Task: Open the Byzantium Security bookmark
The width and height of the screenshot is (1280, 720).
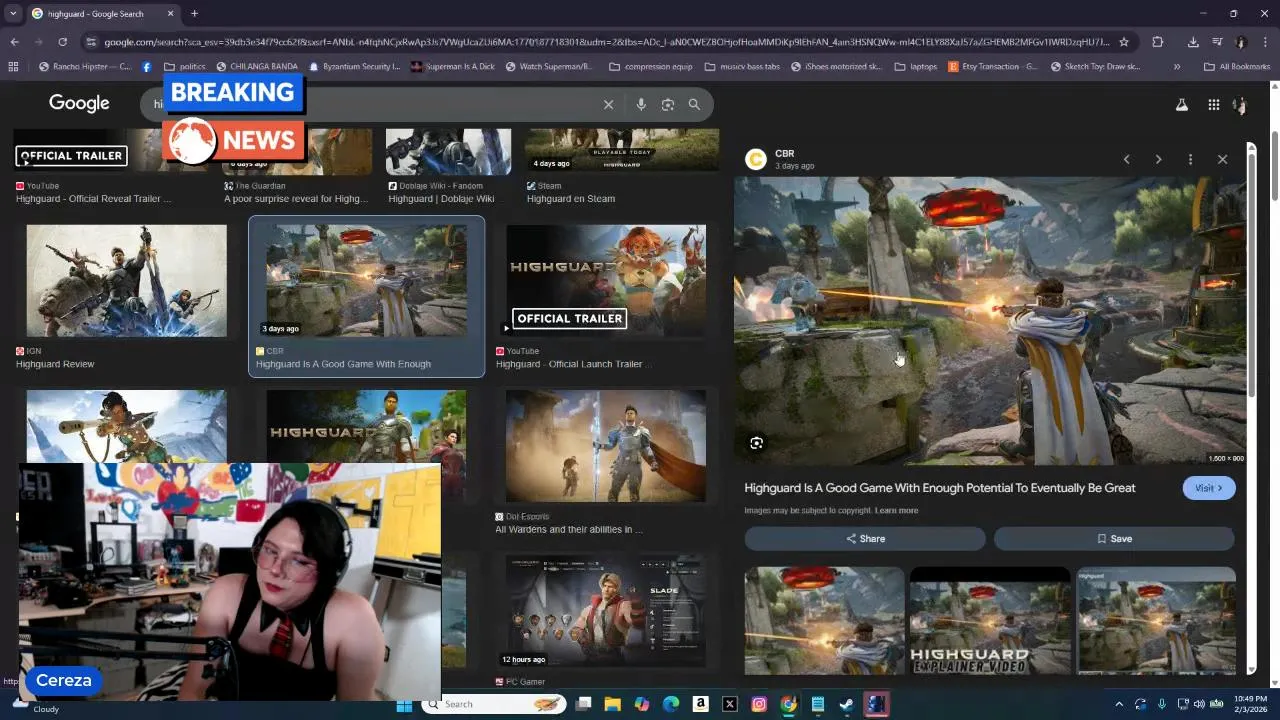Action: coord(355,67)
